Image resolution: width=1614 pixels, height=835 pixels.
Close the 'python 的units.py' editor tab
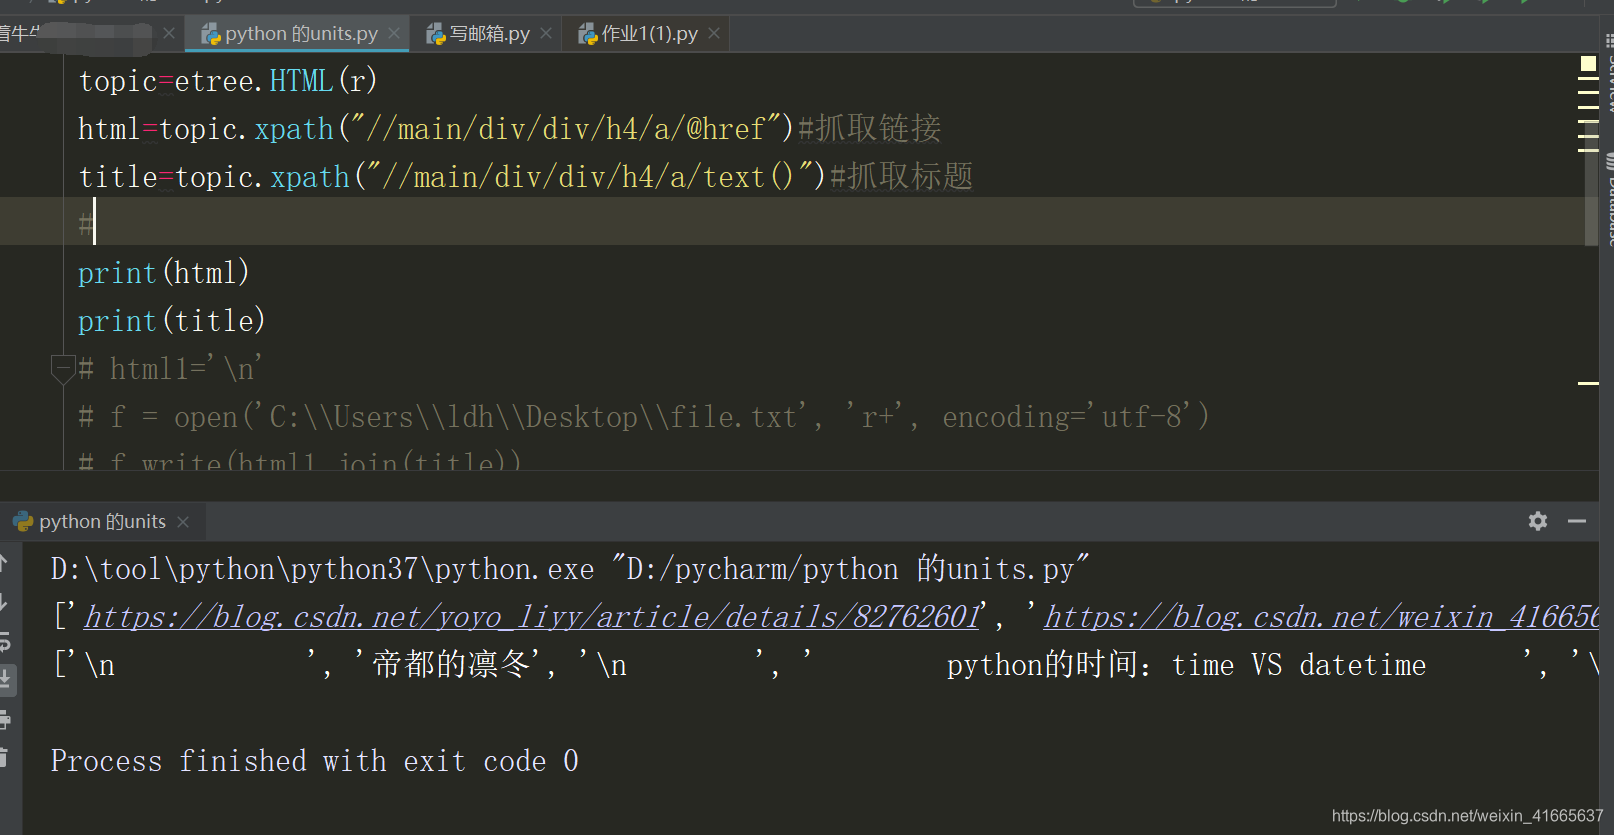(x=394, y=34)
